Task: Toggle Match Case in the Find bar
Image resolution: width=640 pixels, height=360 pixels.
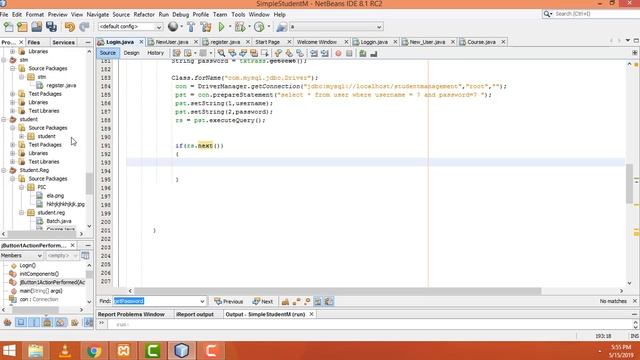Action: pyautogui.click(x=285, y=301)
